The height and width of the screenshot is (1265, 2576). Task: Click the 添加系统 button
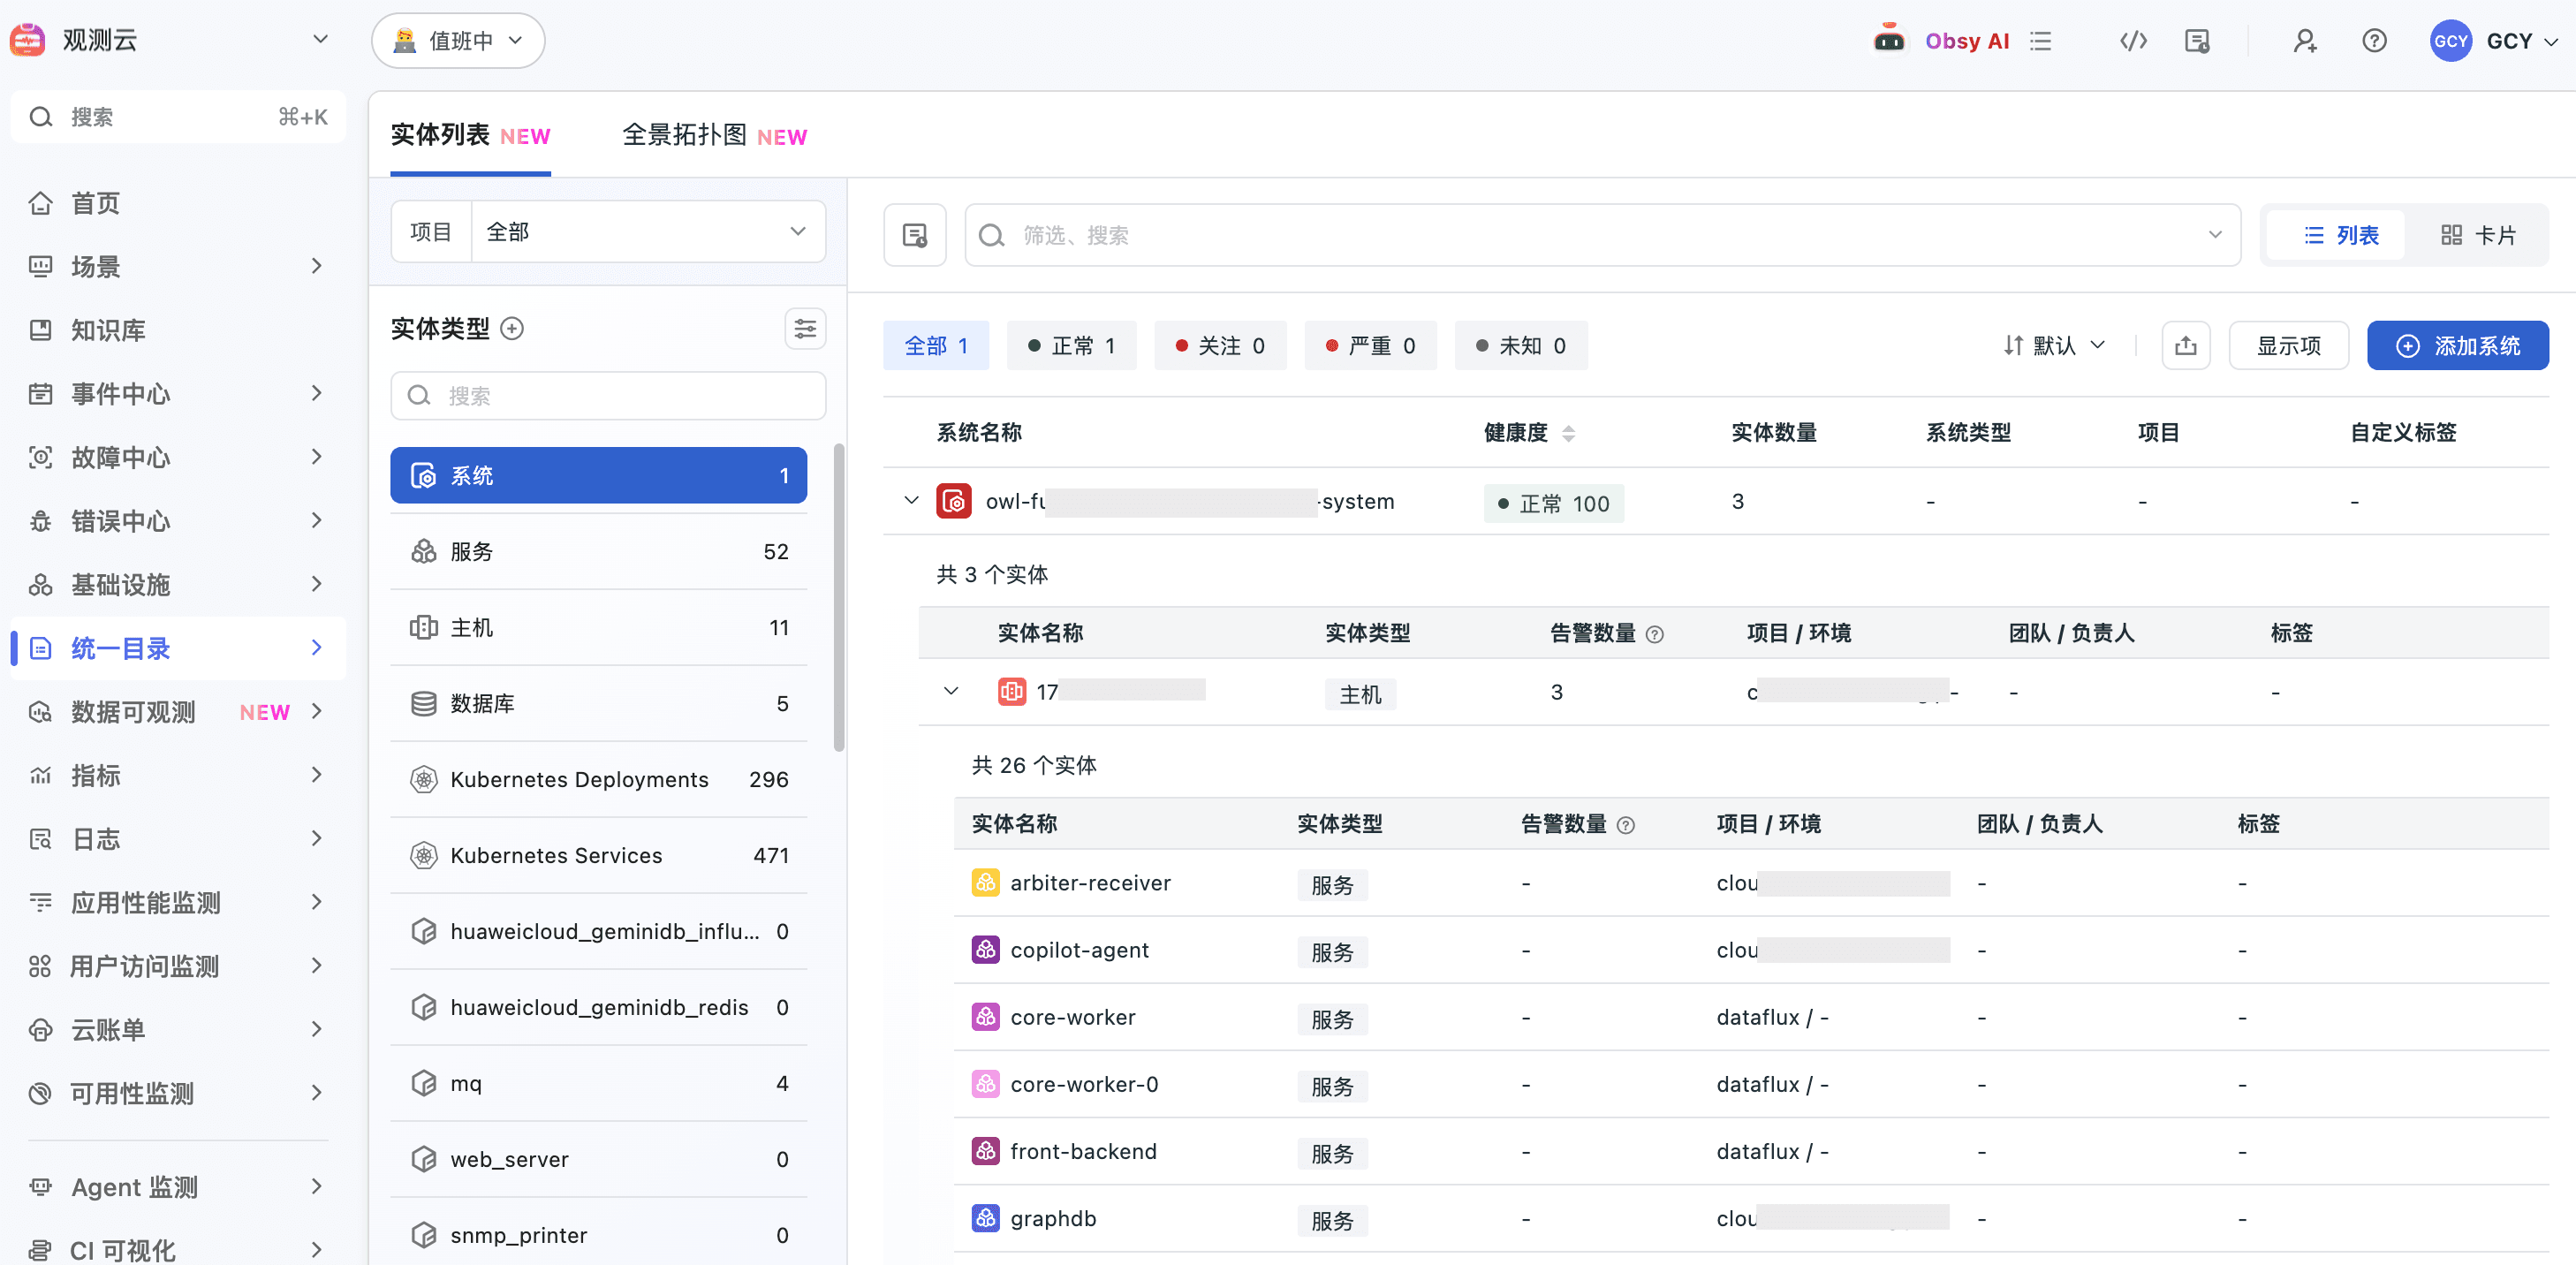pyautogui.click(x=2457, y=346)
